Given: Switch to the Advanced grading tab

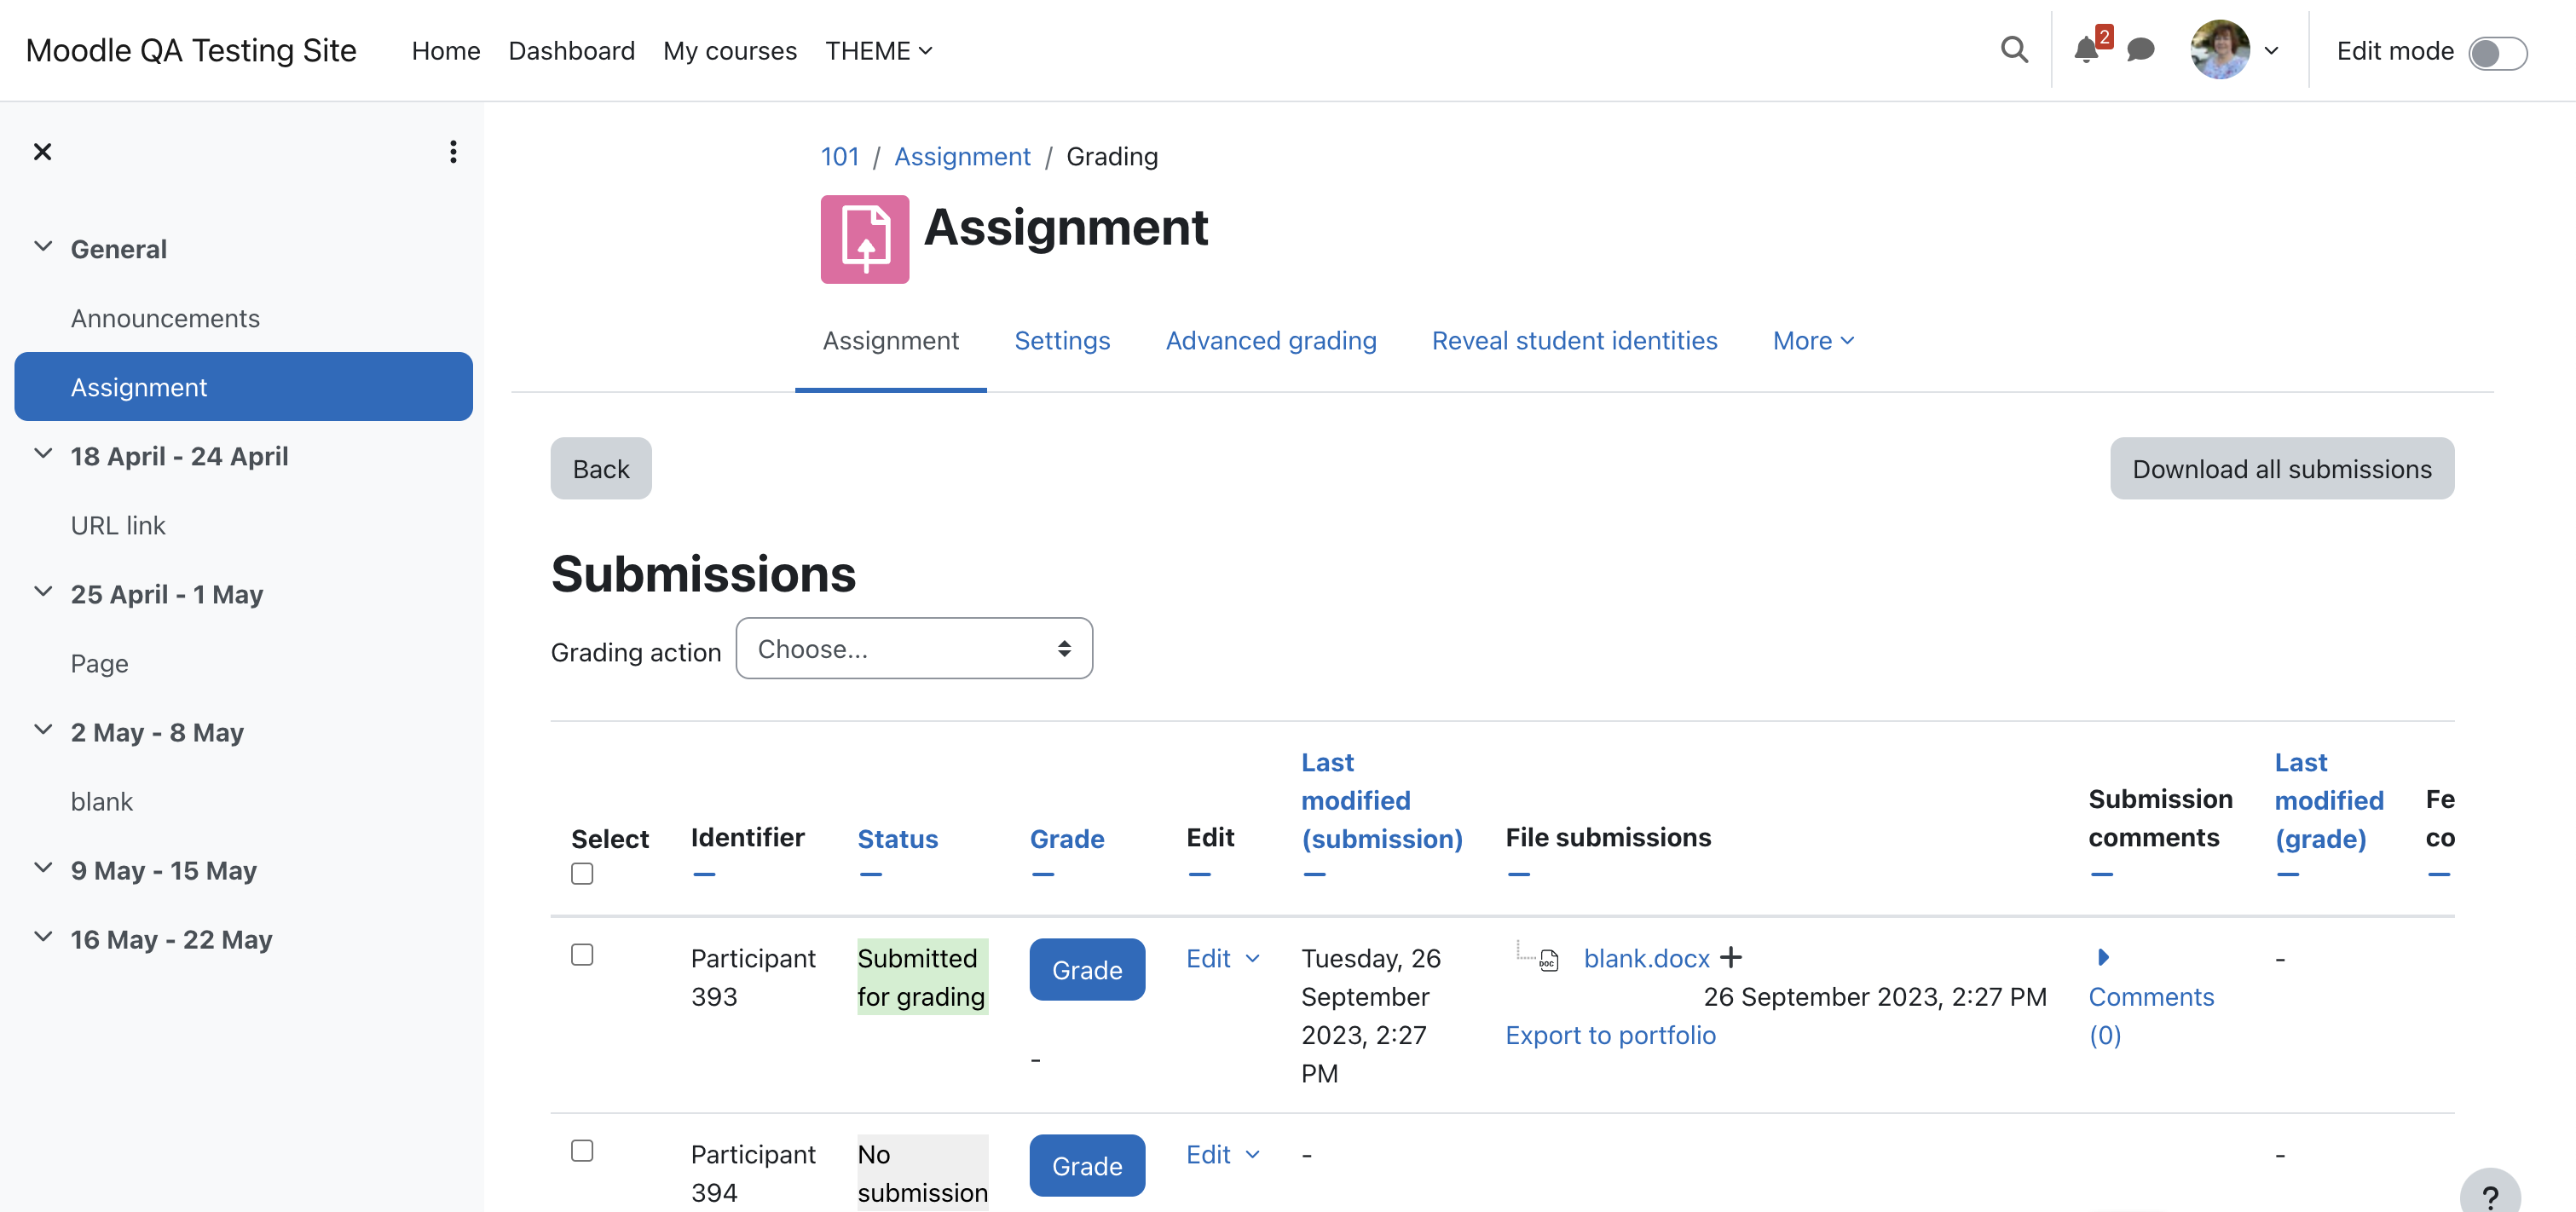Looking at the screenshot, I should 1271,341.
